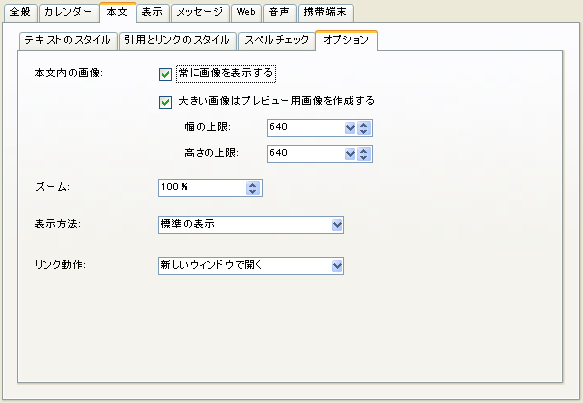This screenshot has width=583, height=403.
Task: Open 携帯端末 tab
Action: coord(325,13)
